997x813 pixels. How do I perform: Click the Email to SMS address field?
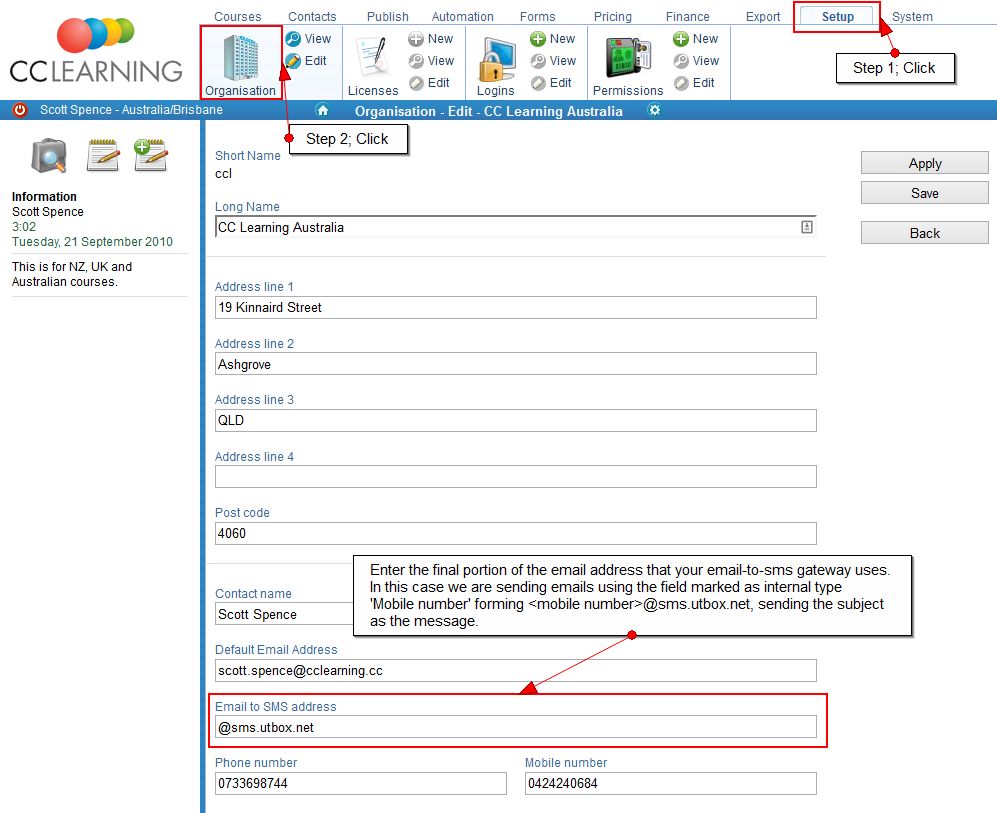point(516,727)
